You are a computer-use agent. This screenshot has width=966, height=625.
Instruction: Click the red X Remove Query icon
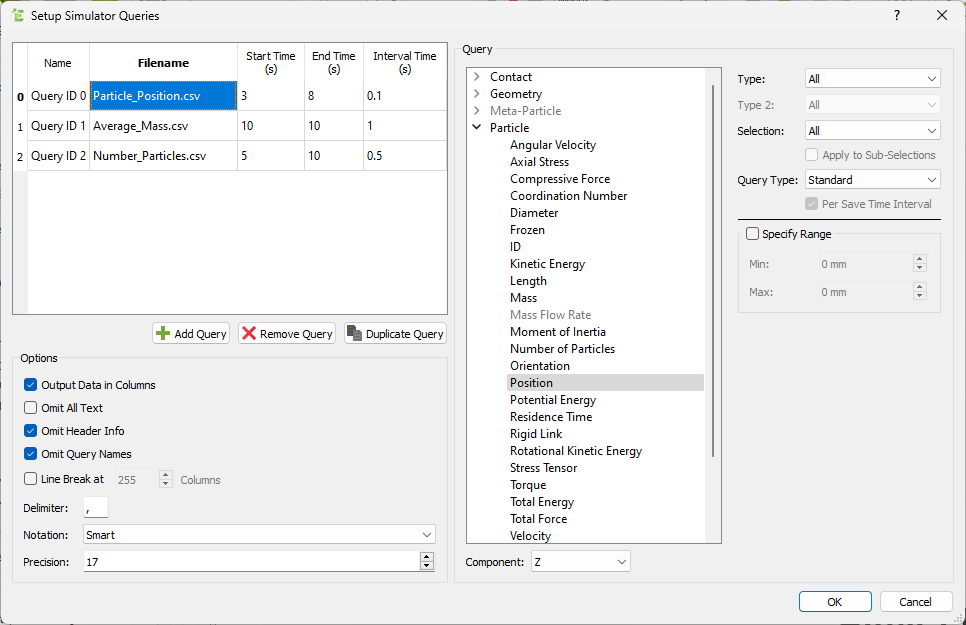click(x=249, y=334)
